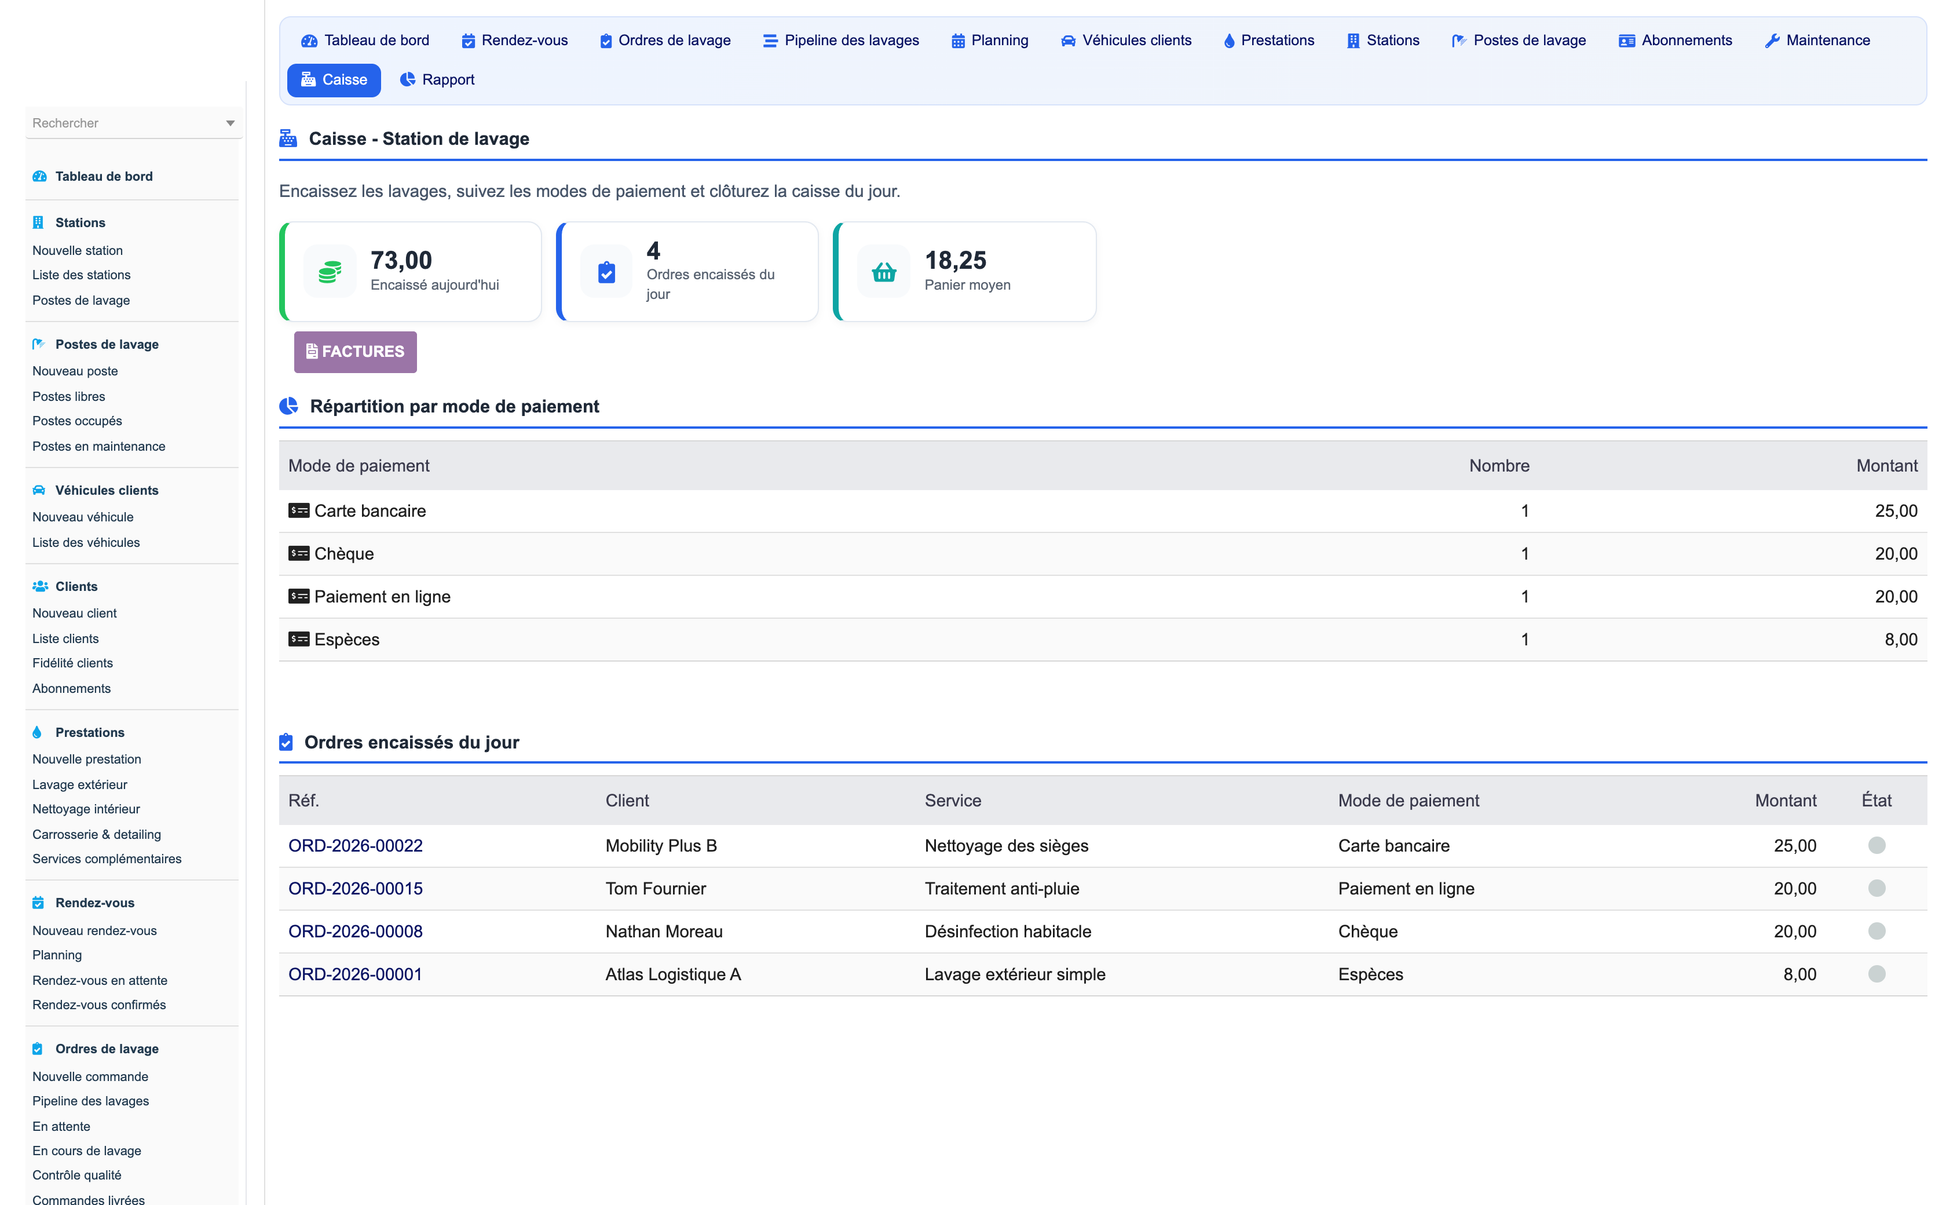Open order link ORD-2026-00008
This screenshot has width=1946, height=1205.
[355, 932]
